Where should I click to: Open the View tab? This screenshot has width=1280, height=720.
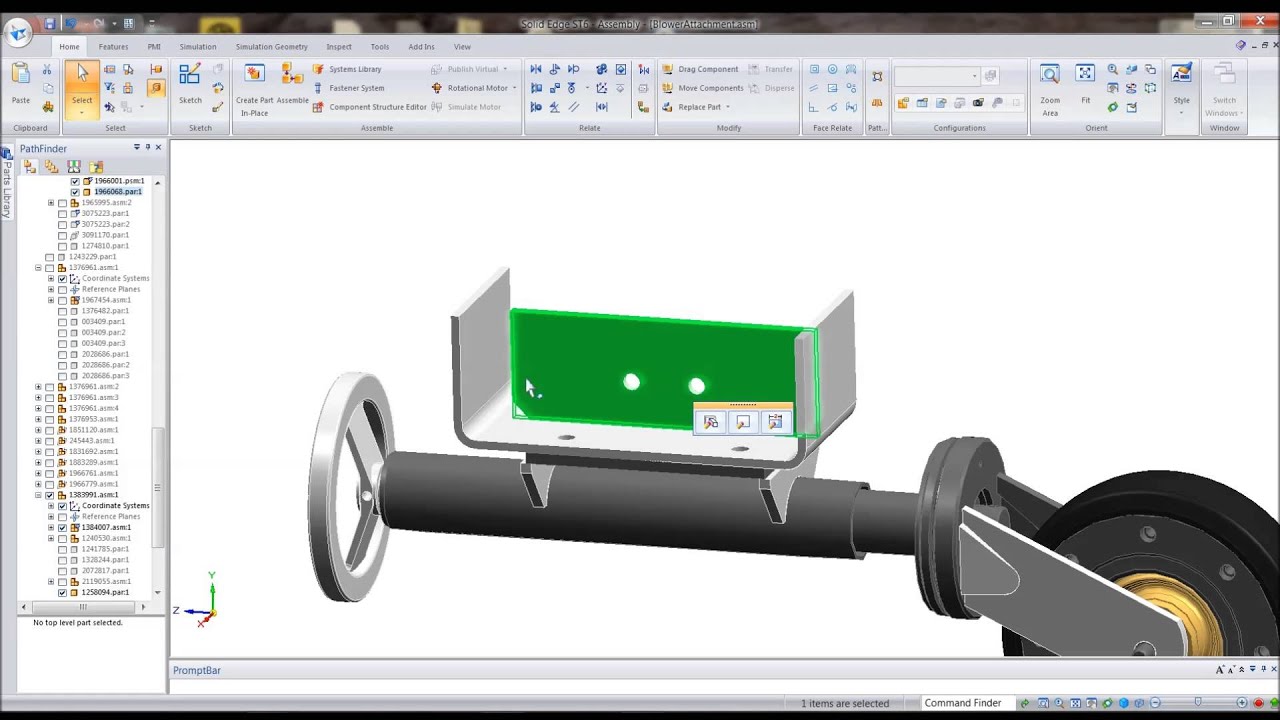pos(462,46)
